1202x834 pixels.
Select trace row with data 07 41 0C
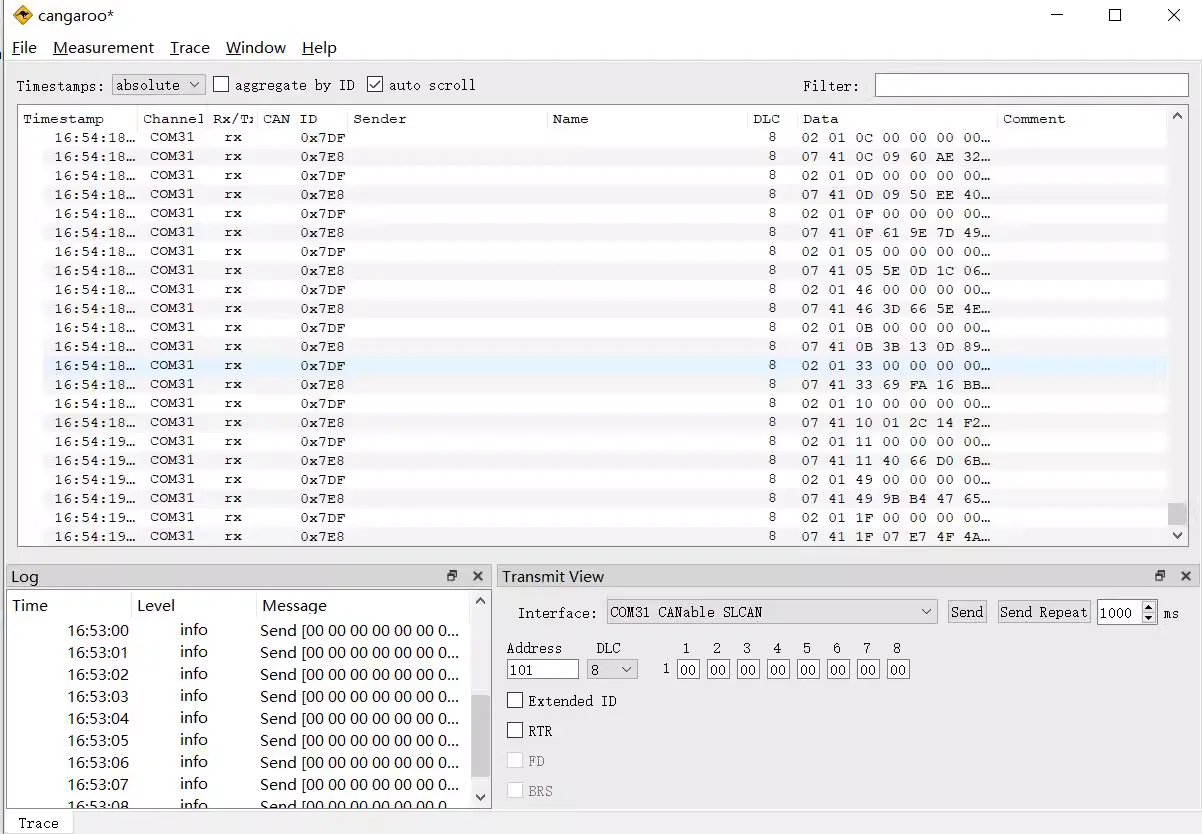point(605,157)
